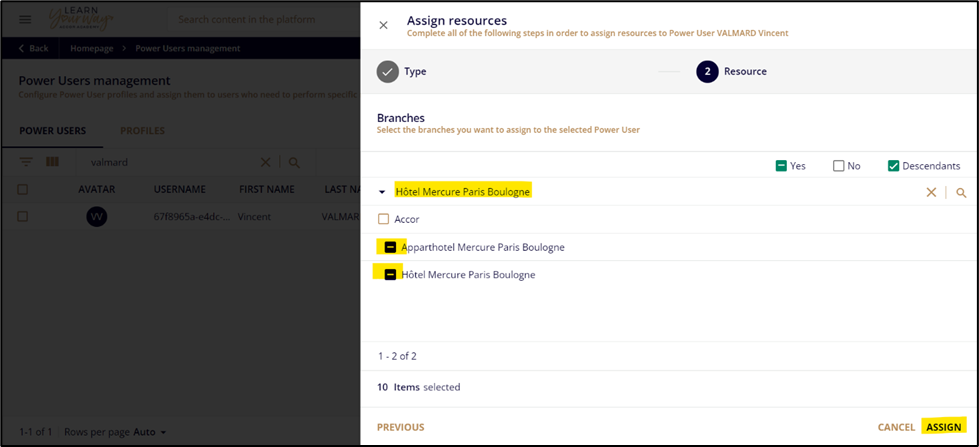Screen dimensions: 979x447
Task: Click Hôtel Mercure Paris Boulogne row label
Action: point(468,275)
